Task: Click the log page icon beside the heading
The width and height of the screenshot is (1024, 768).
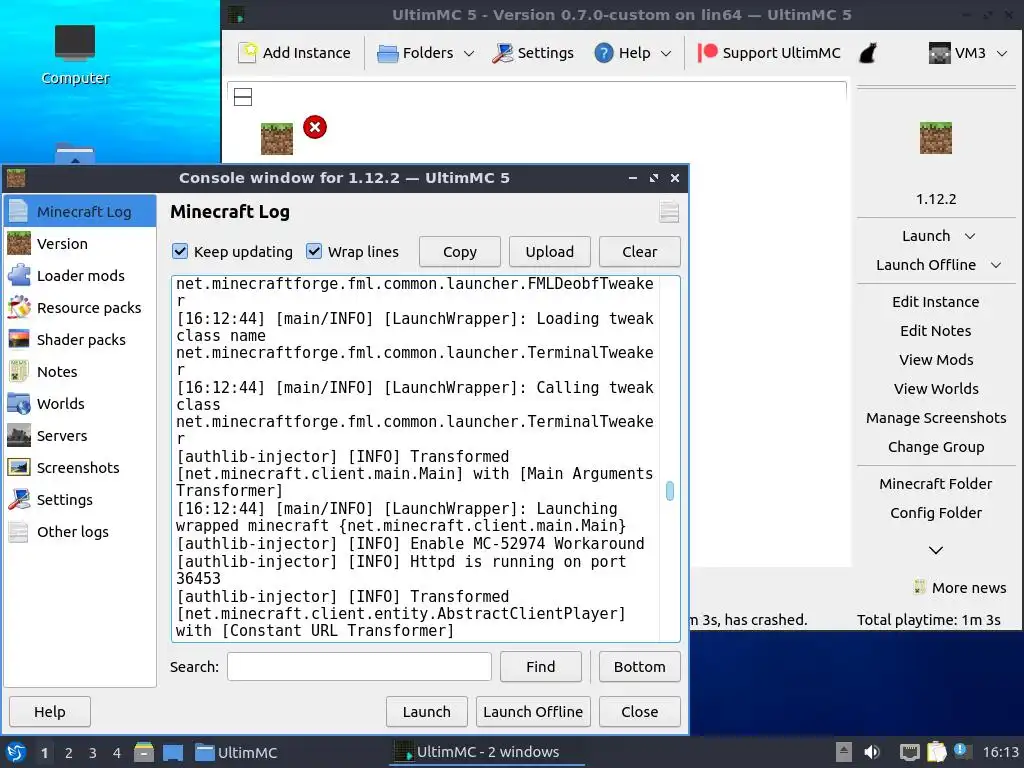Action: click(669, 212)
